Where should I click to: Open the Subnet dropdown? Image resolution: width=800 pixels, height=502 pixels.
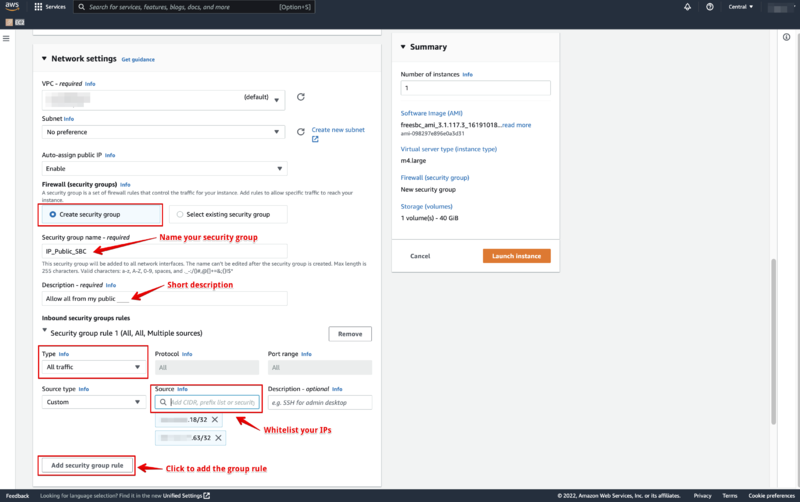click(x=163, y=132)
